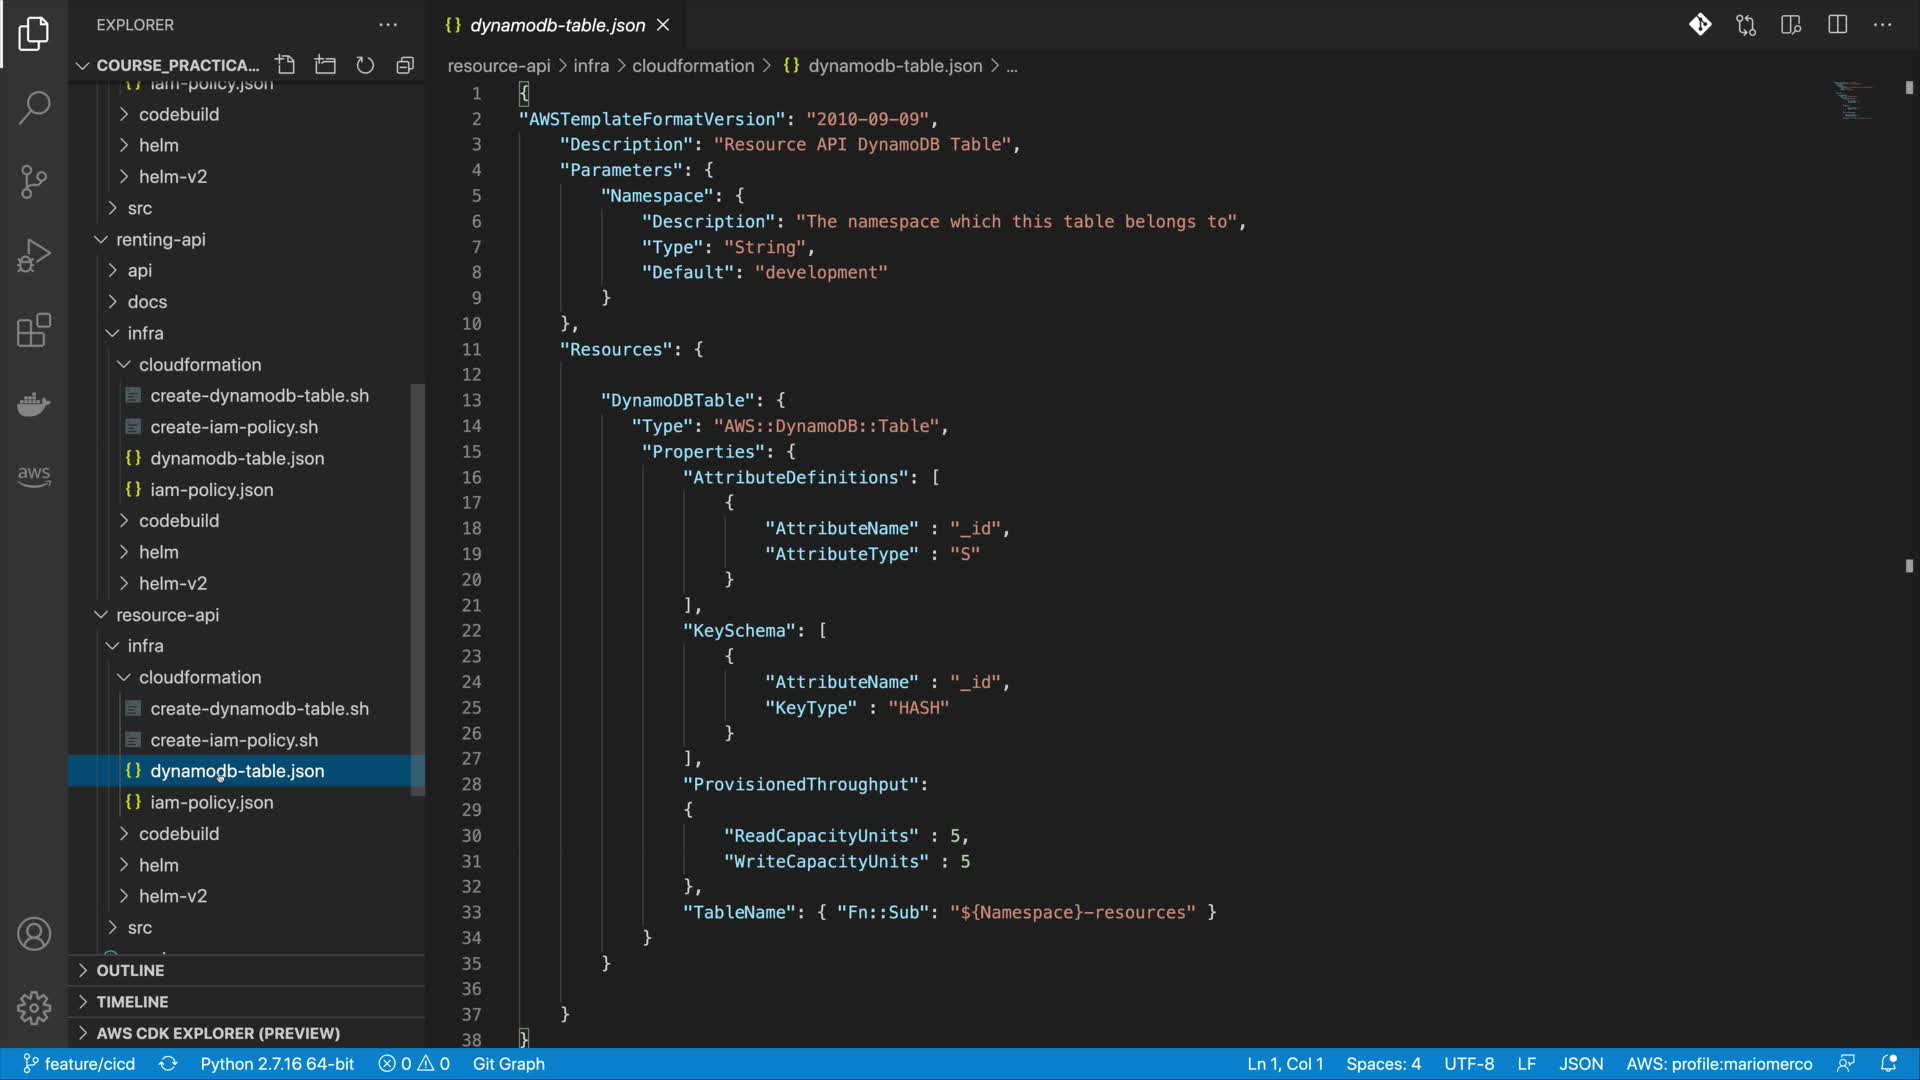Collapse all folders in explorer
Viewport: 1920px width, 1080px height.
coord(405,65)
